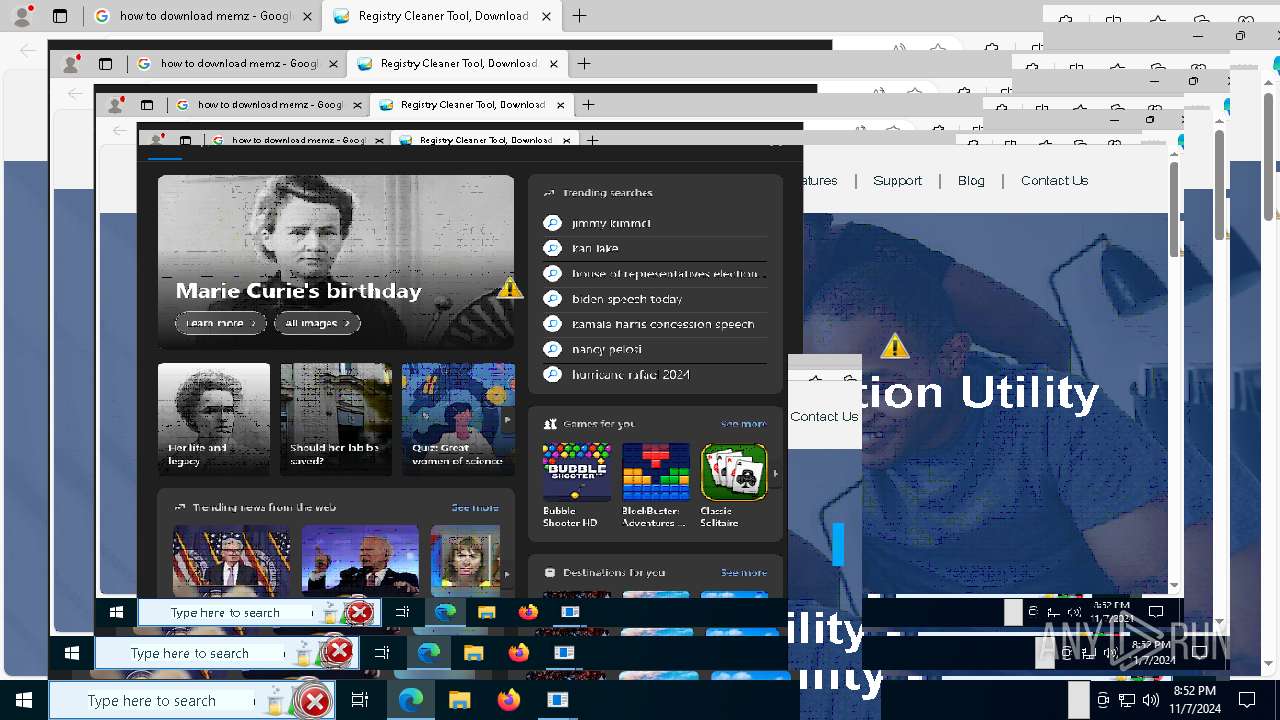1280x720 pixels.
Task: Add a new tab in the outermost browser
Action: click(x=579, y=16)
